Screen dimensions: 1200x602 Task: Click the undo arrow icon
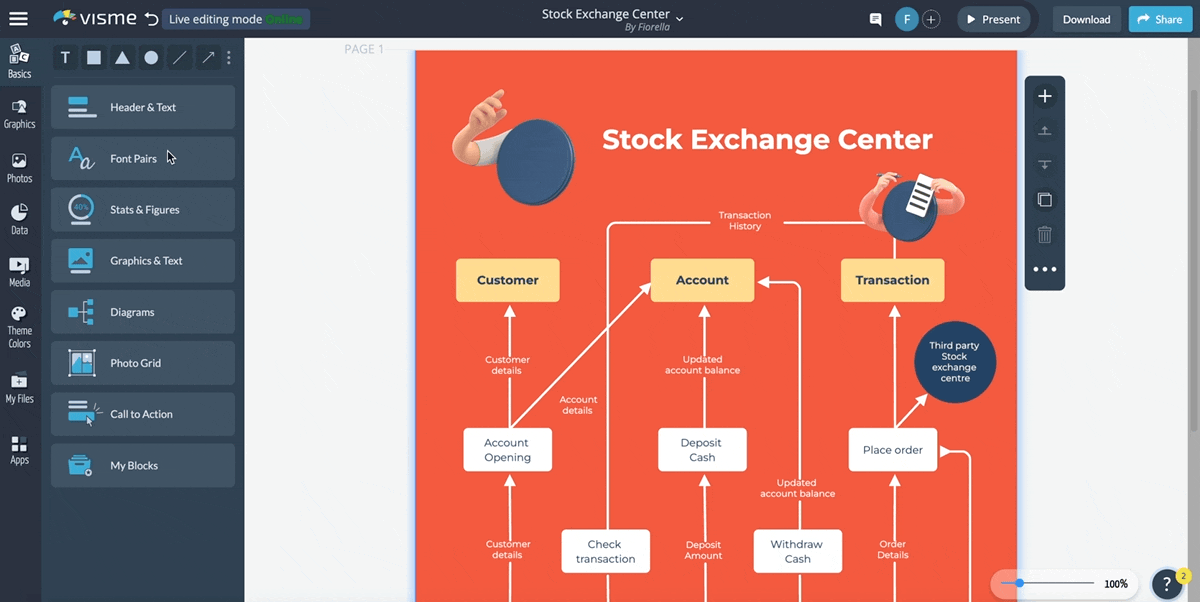pos(151,19)
